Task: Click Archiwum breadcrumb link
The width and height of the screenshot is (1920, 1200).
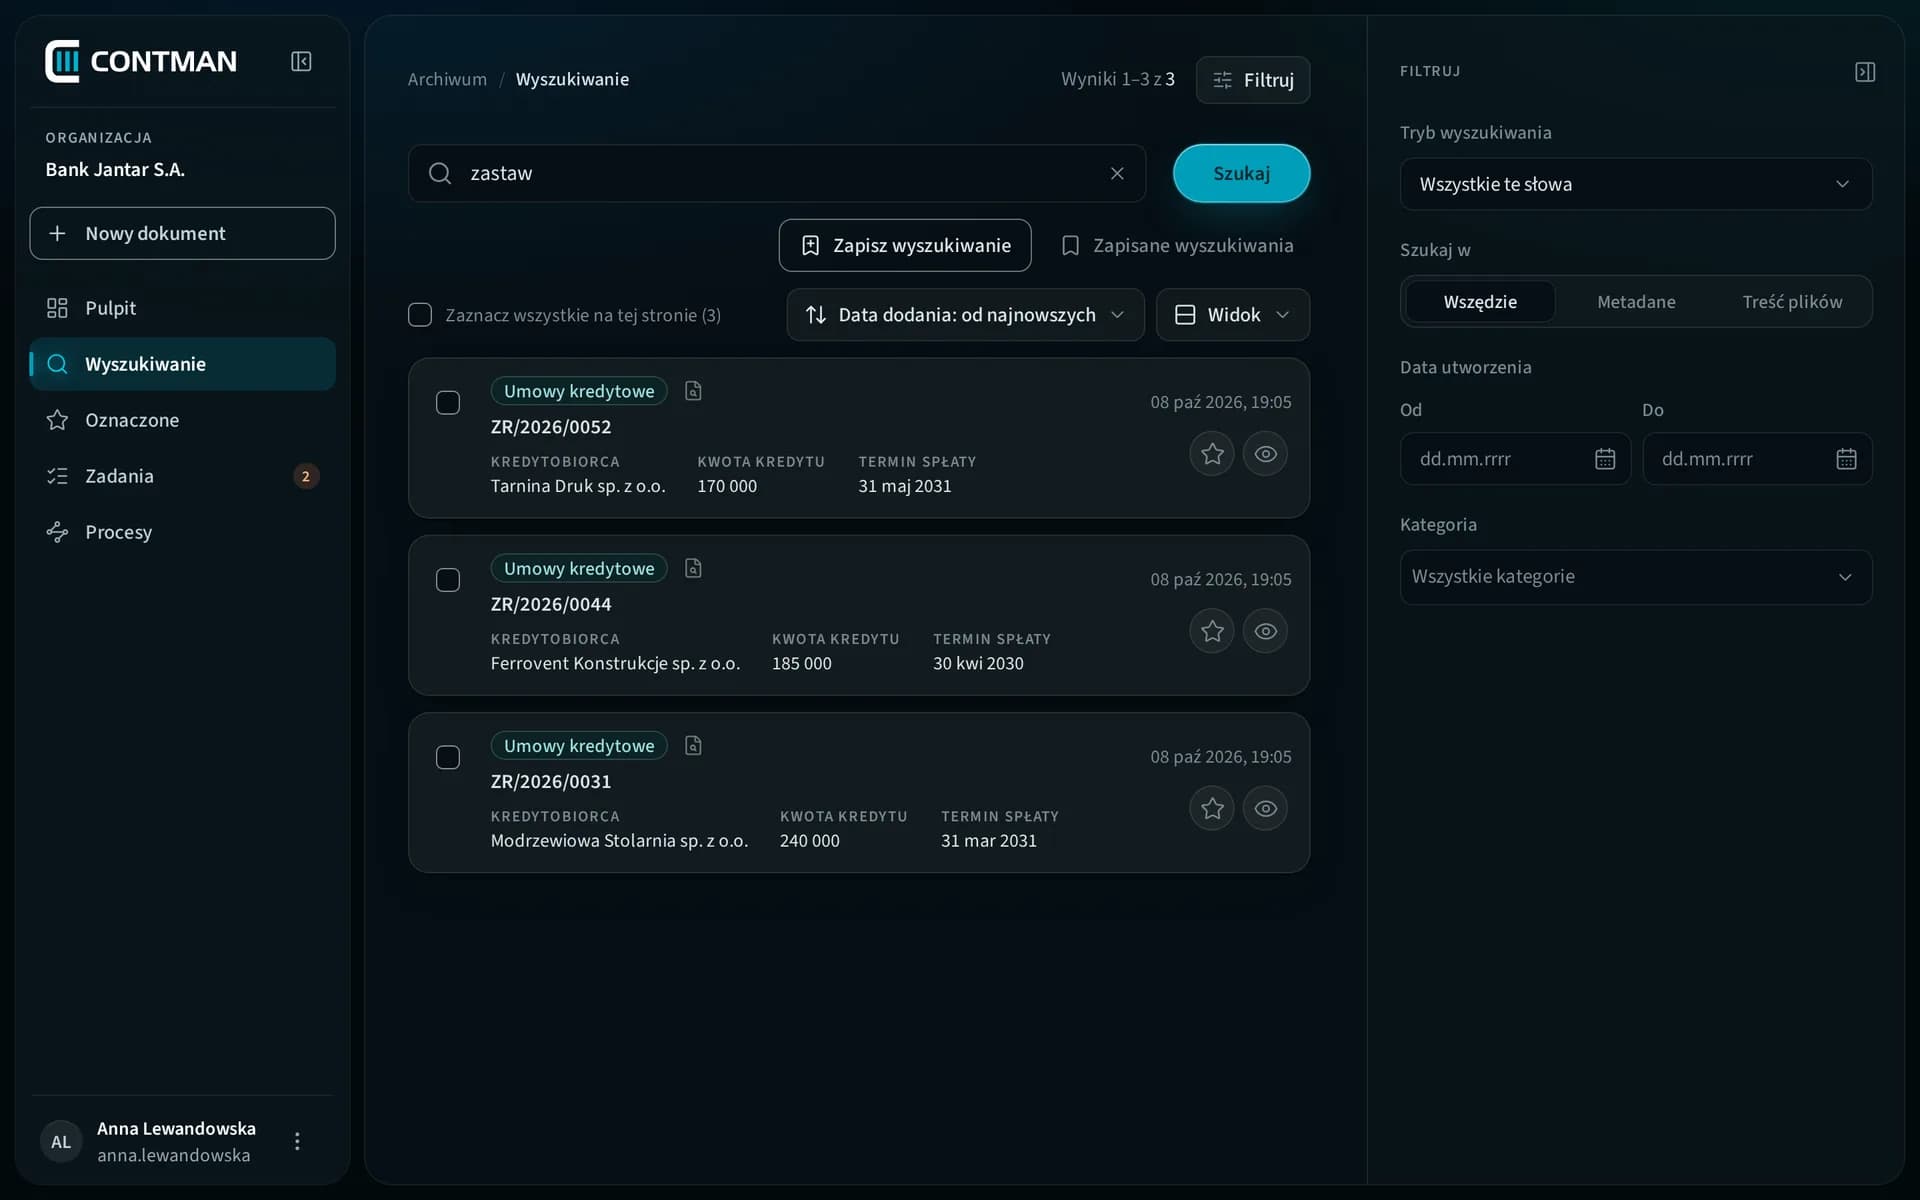Action: (x=447, y=79)
